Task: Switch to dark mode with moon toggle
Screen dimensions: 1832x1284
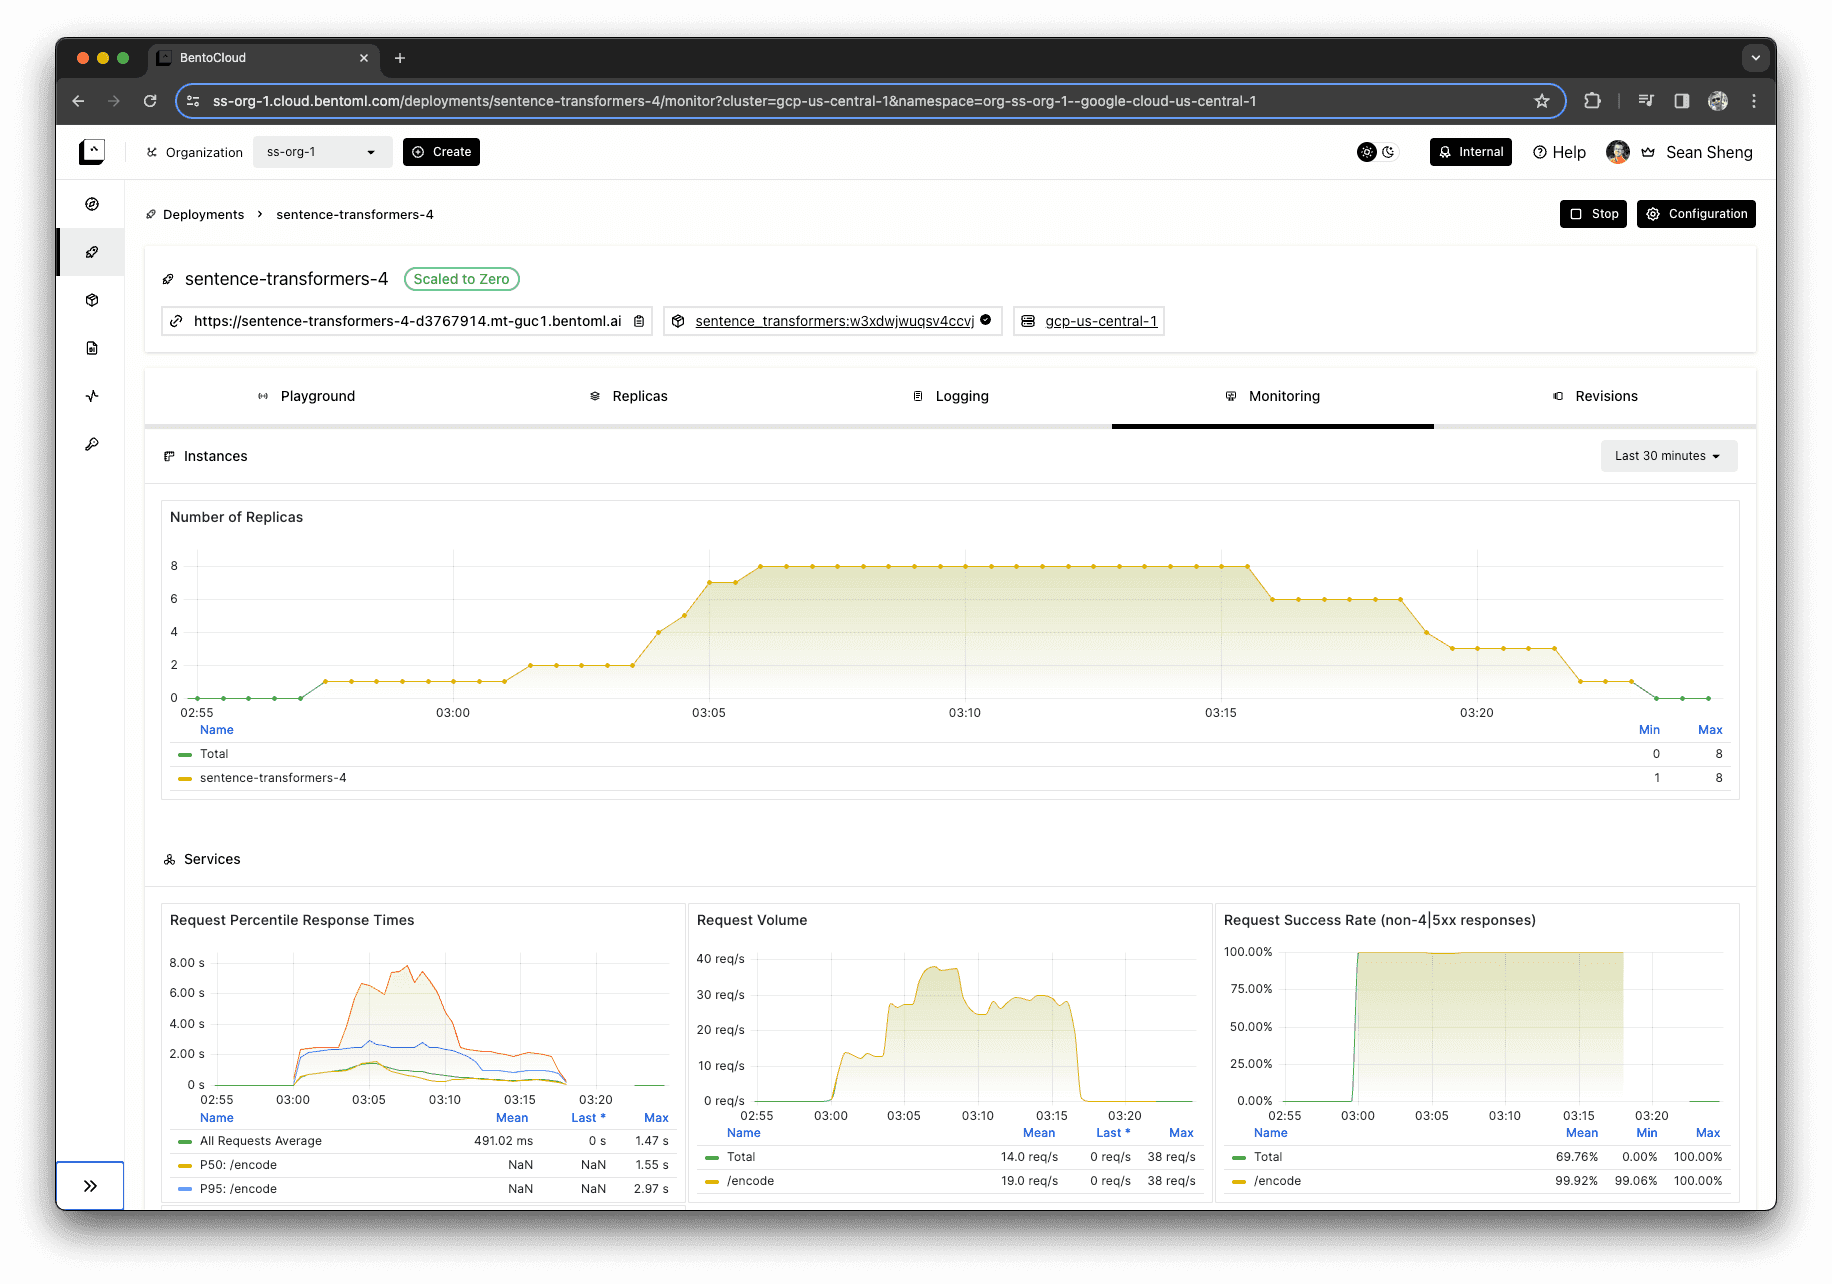Action: pyautogui.click(x=1390, y=152)
